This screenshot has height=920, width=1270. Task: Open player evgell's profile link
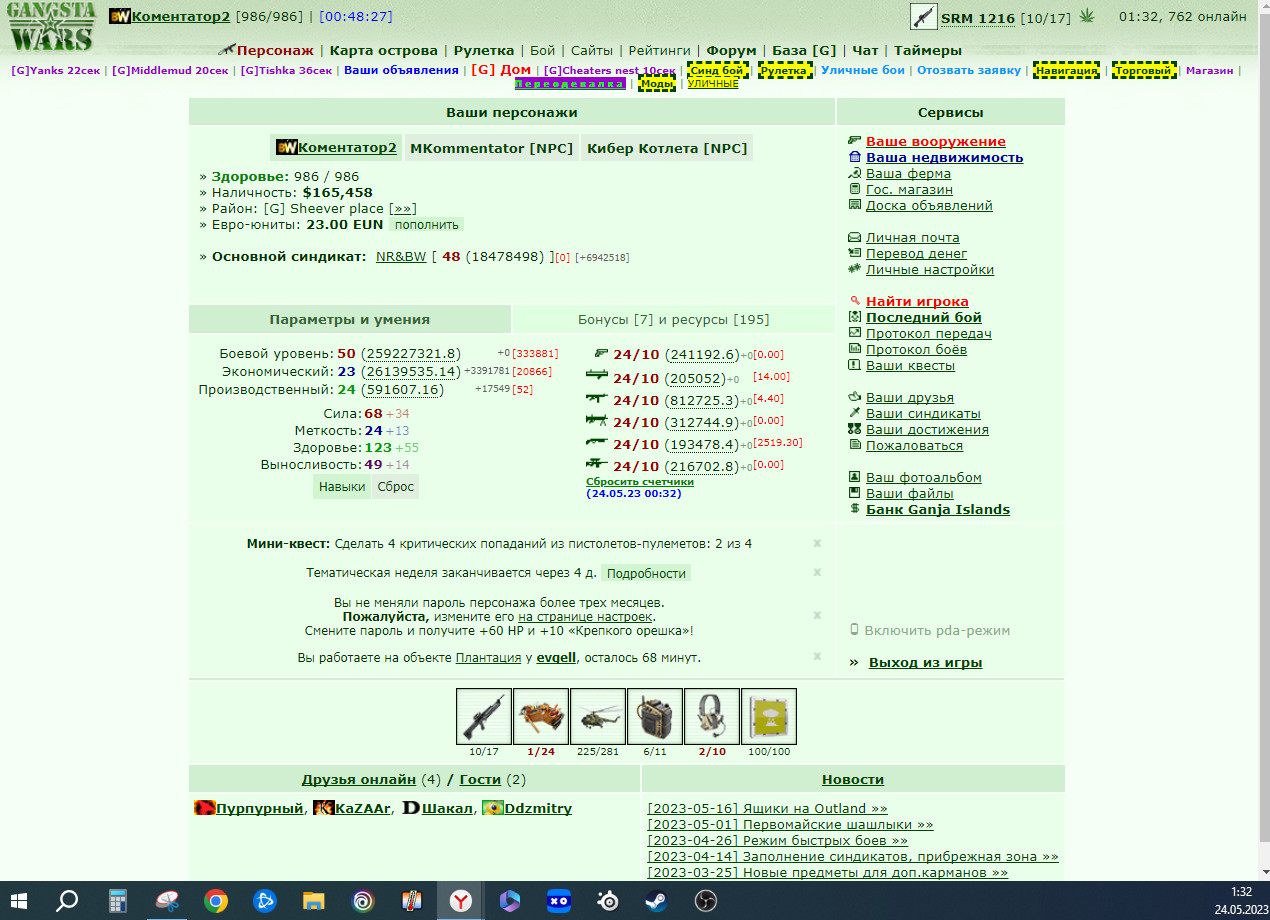click(557, 658)
